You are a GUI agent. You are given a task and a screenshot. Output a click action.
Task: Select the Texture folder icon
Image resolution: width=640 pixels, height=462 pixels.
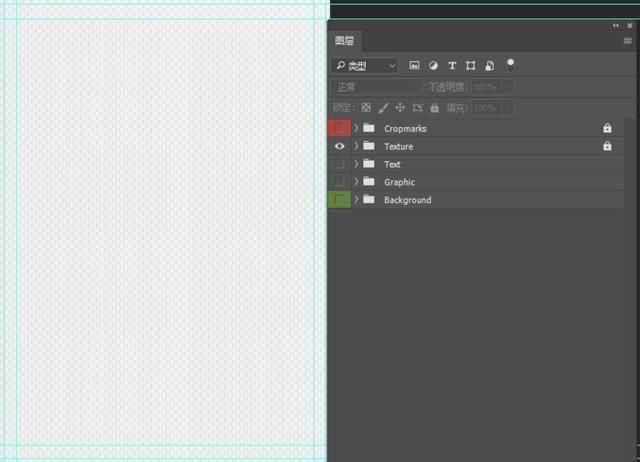369,145
